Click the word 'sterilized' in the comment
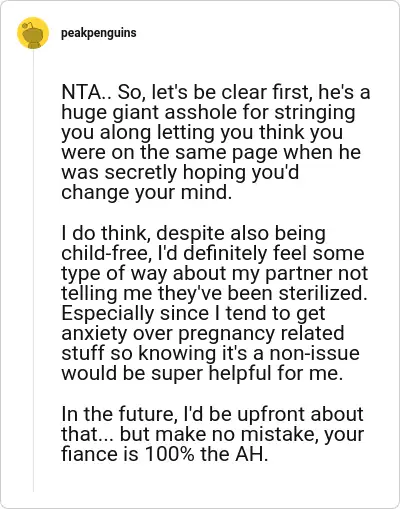Image resolution: width=400 pixels, height=509 pixels. (323, 293)
